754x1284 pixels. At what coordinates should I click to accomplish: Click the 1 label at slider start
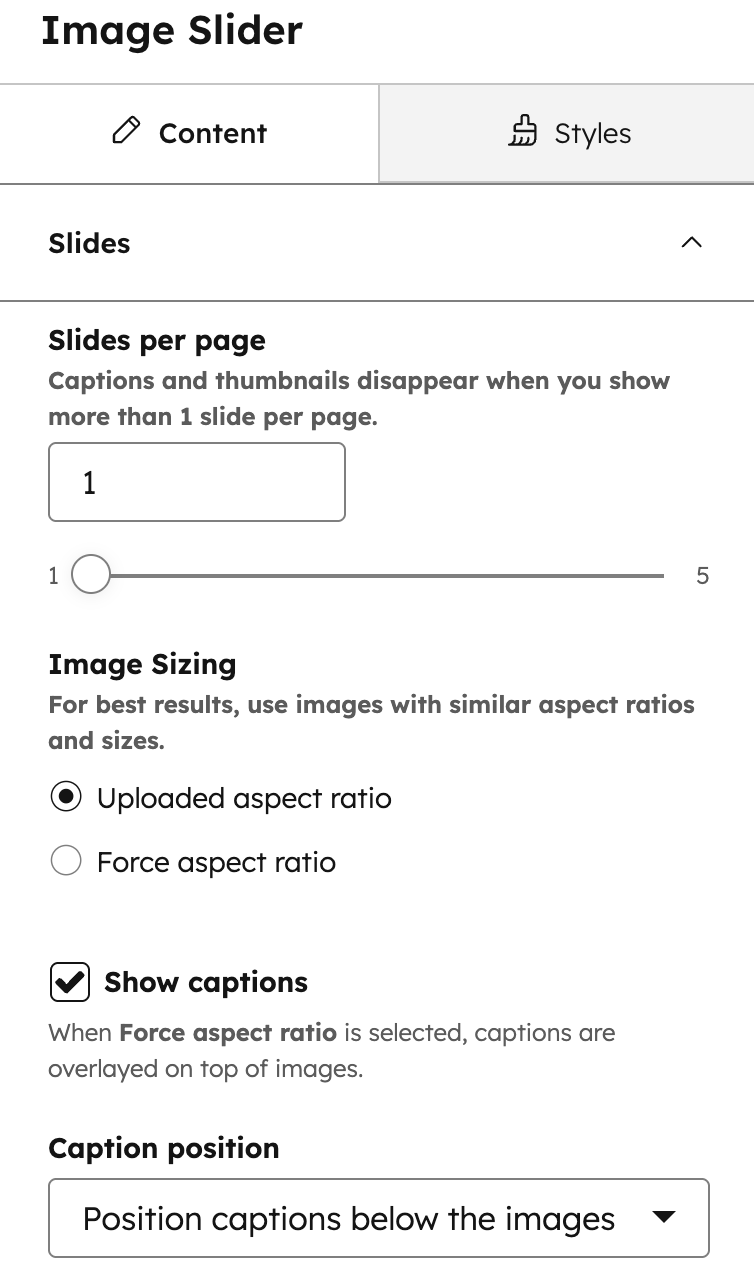[53, 575]
